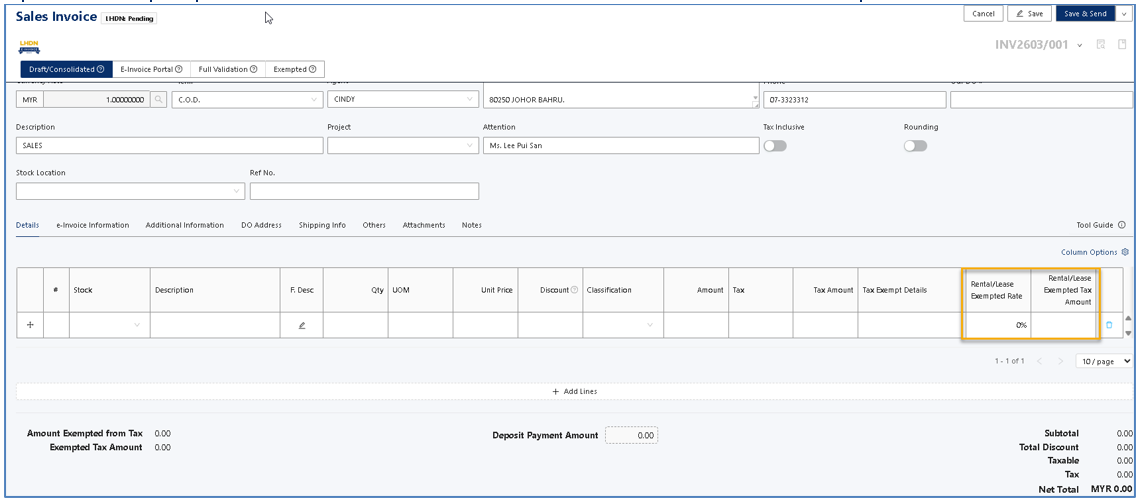The image size is (1143, 500).
Task: Click the Tool Guide info icon
Action: coord(1121,225)
